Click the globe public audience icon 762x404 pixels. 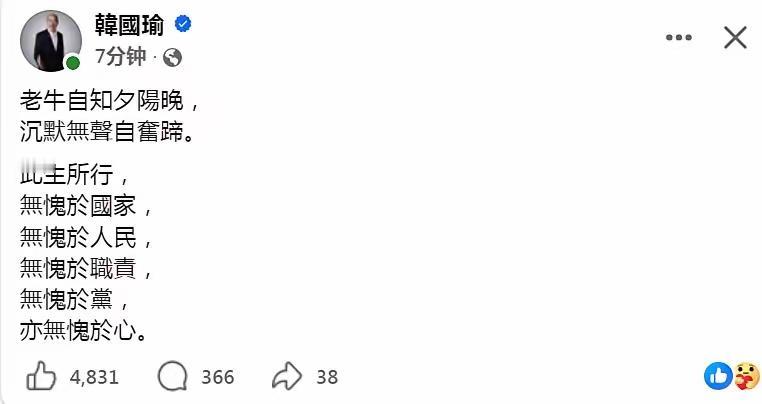coord(171,57)
